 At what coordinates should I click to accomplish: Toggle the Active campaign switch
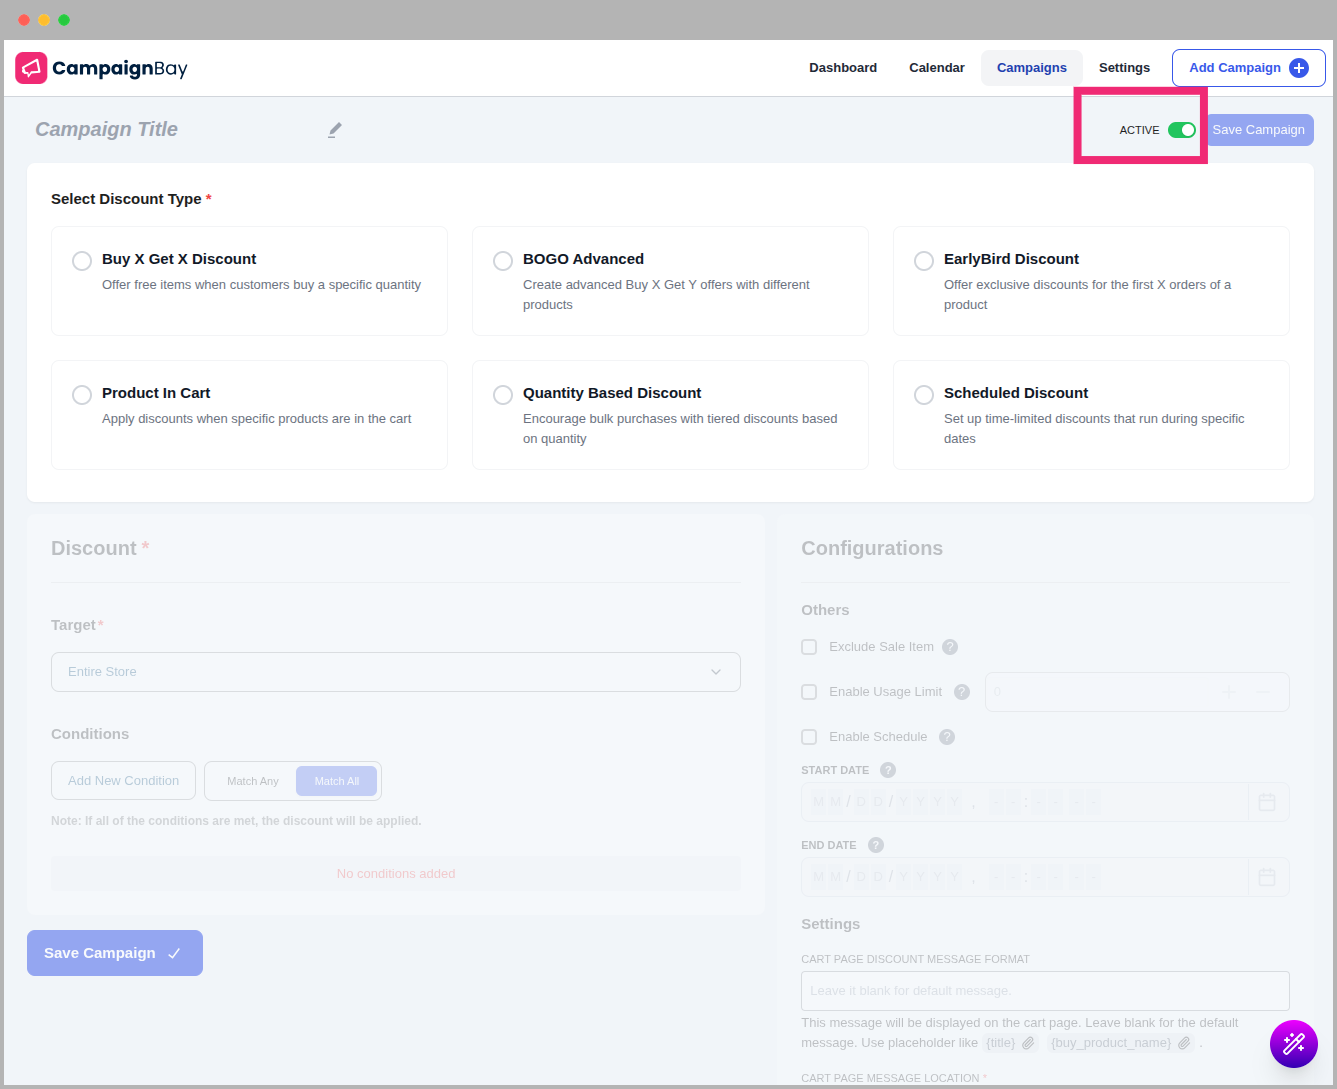1181,130
